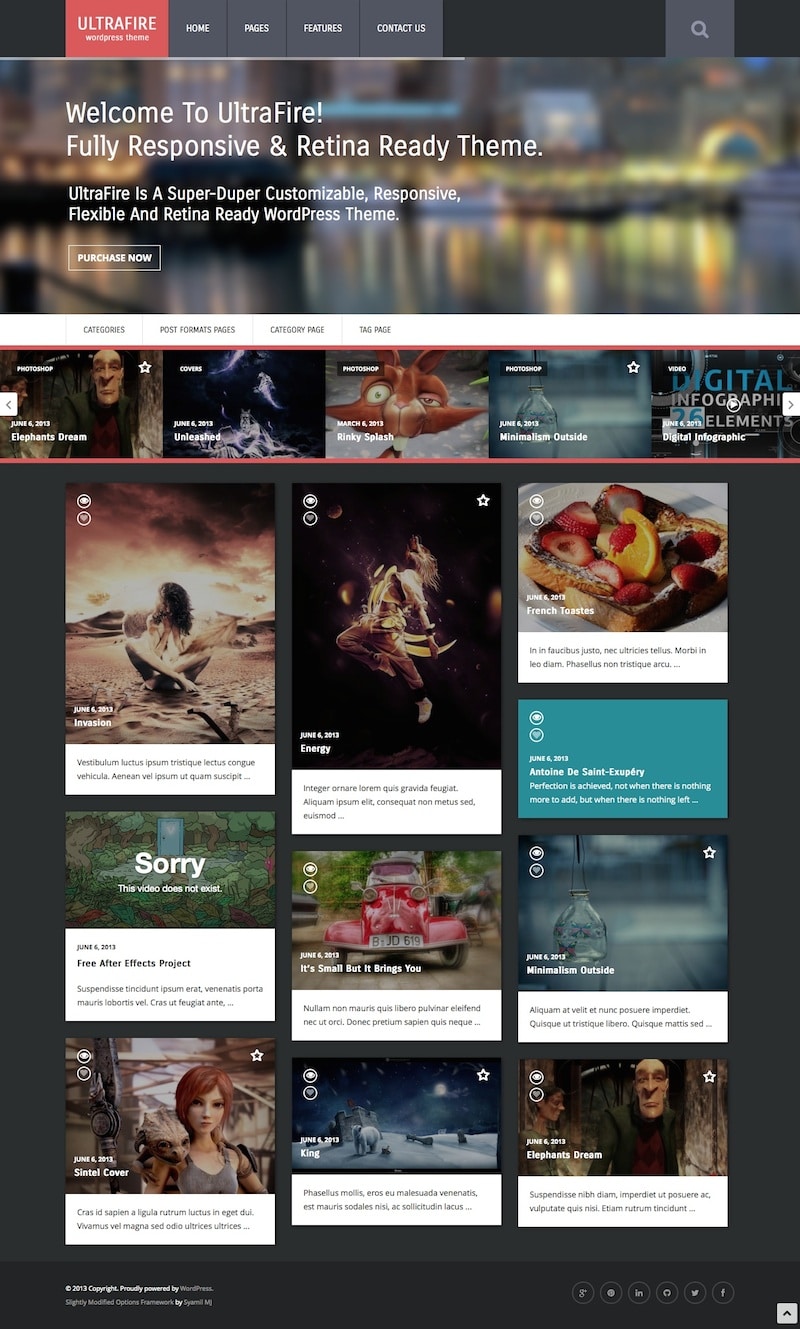Open the Pages menu in header
The image size is (800, 1329).
click(x=257, y=28)
